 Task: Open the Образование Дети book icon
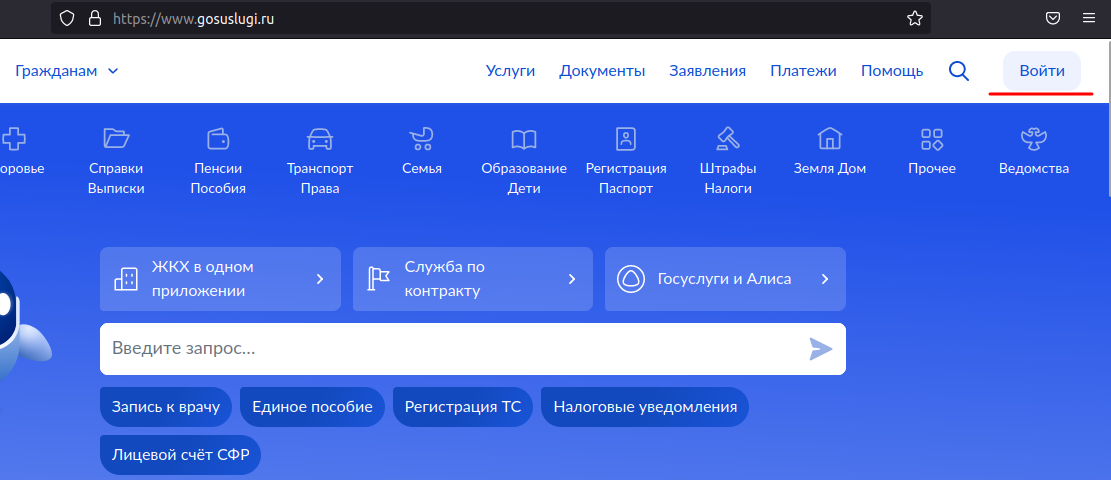pos(524,139)
